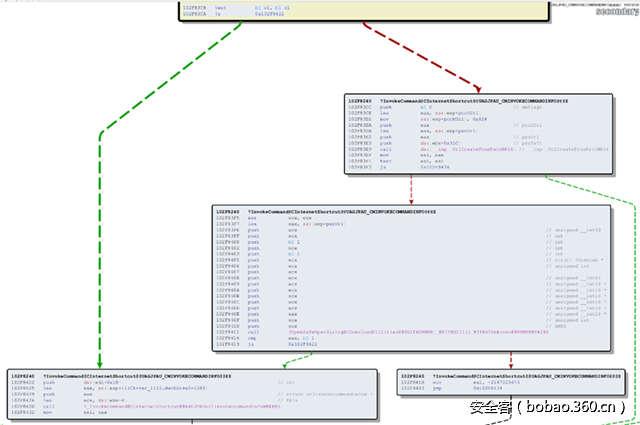The height and width of the screenshot is (425, 640).
Task: Select the 'cmp eax, bl 1' instruction
Action: coord(265,338)
